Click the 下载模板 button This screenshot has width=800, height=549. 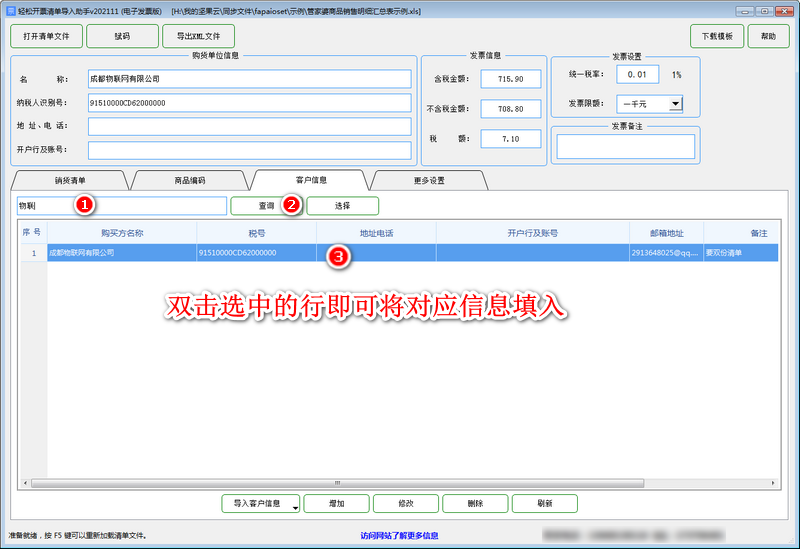(x=717, y=36)
